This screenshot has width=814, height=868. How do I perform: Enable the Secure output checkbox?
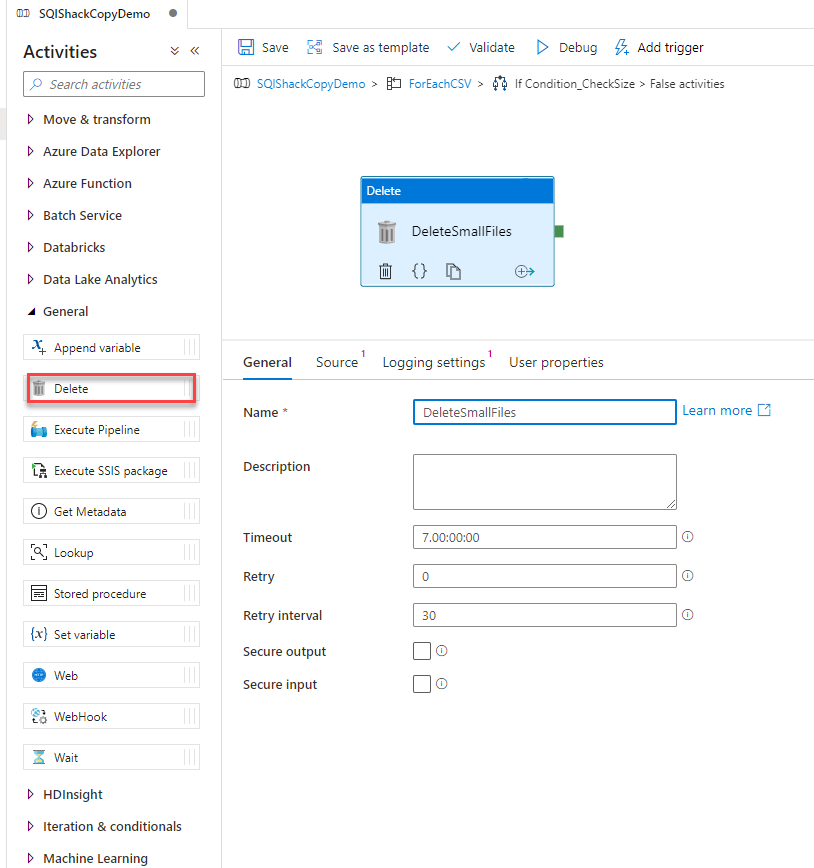tap(422, 651)
